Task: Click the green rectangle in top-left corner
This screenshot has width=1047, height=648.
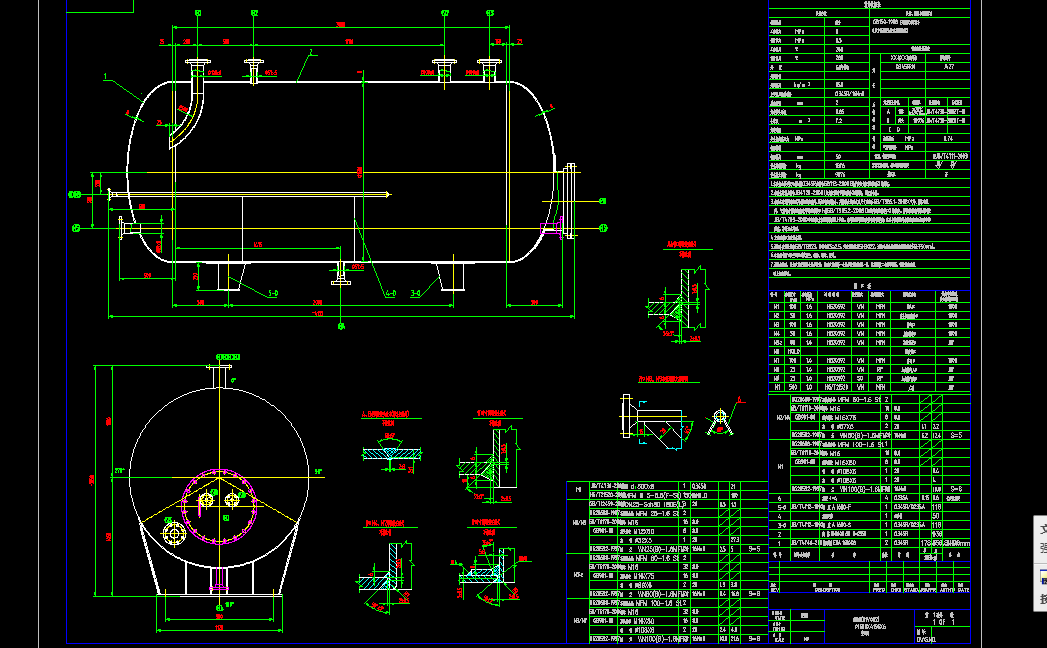Action: (x=99, y=6)
